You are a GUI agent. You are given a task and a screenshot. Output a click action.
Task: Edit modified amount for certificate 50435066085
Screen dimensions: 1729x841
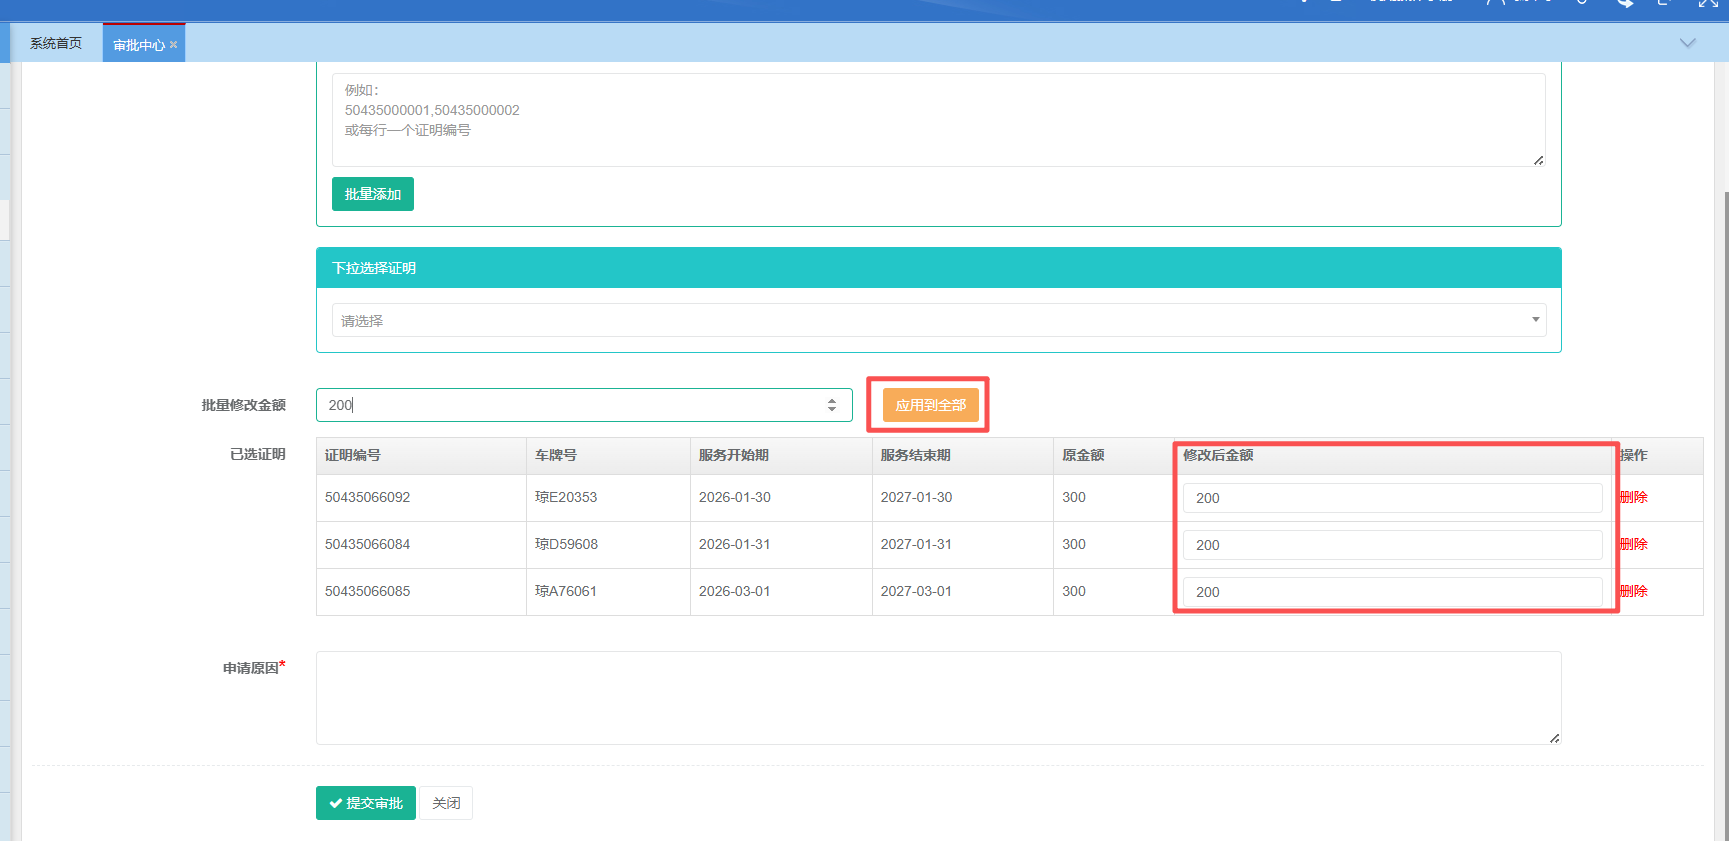(x=1391, y=592)
